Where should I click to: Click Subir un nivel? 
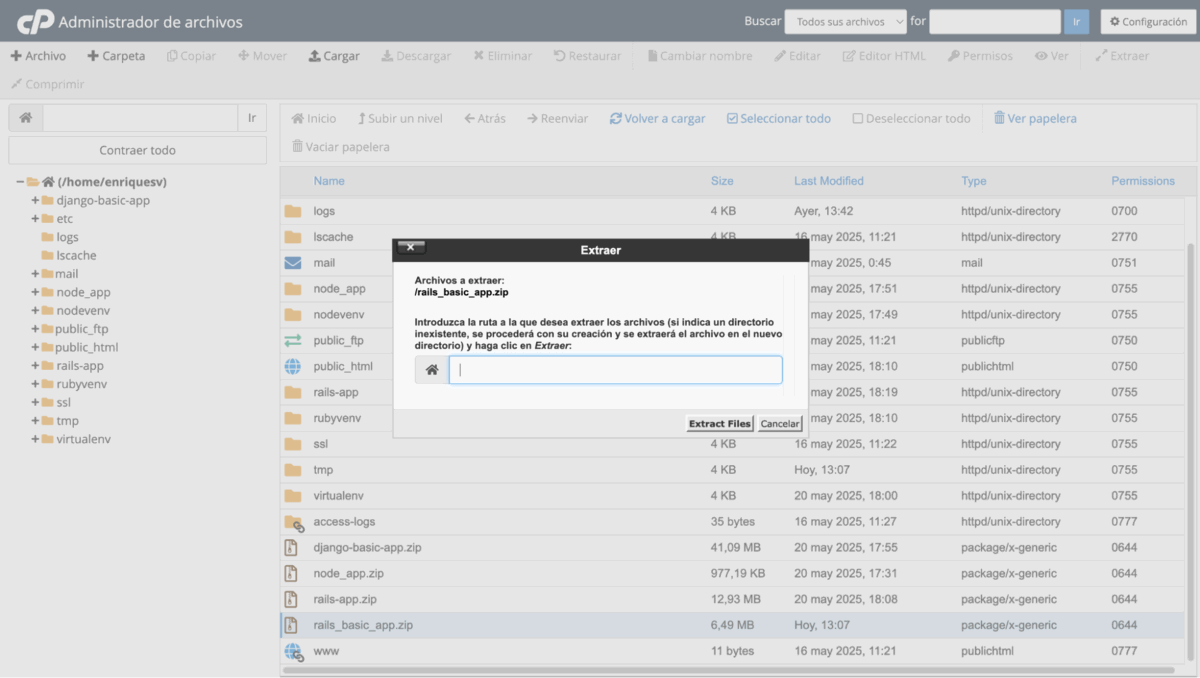coord(400,118)
